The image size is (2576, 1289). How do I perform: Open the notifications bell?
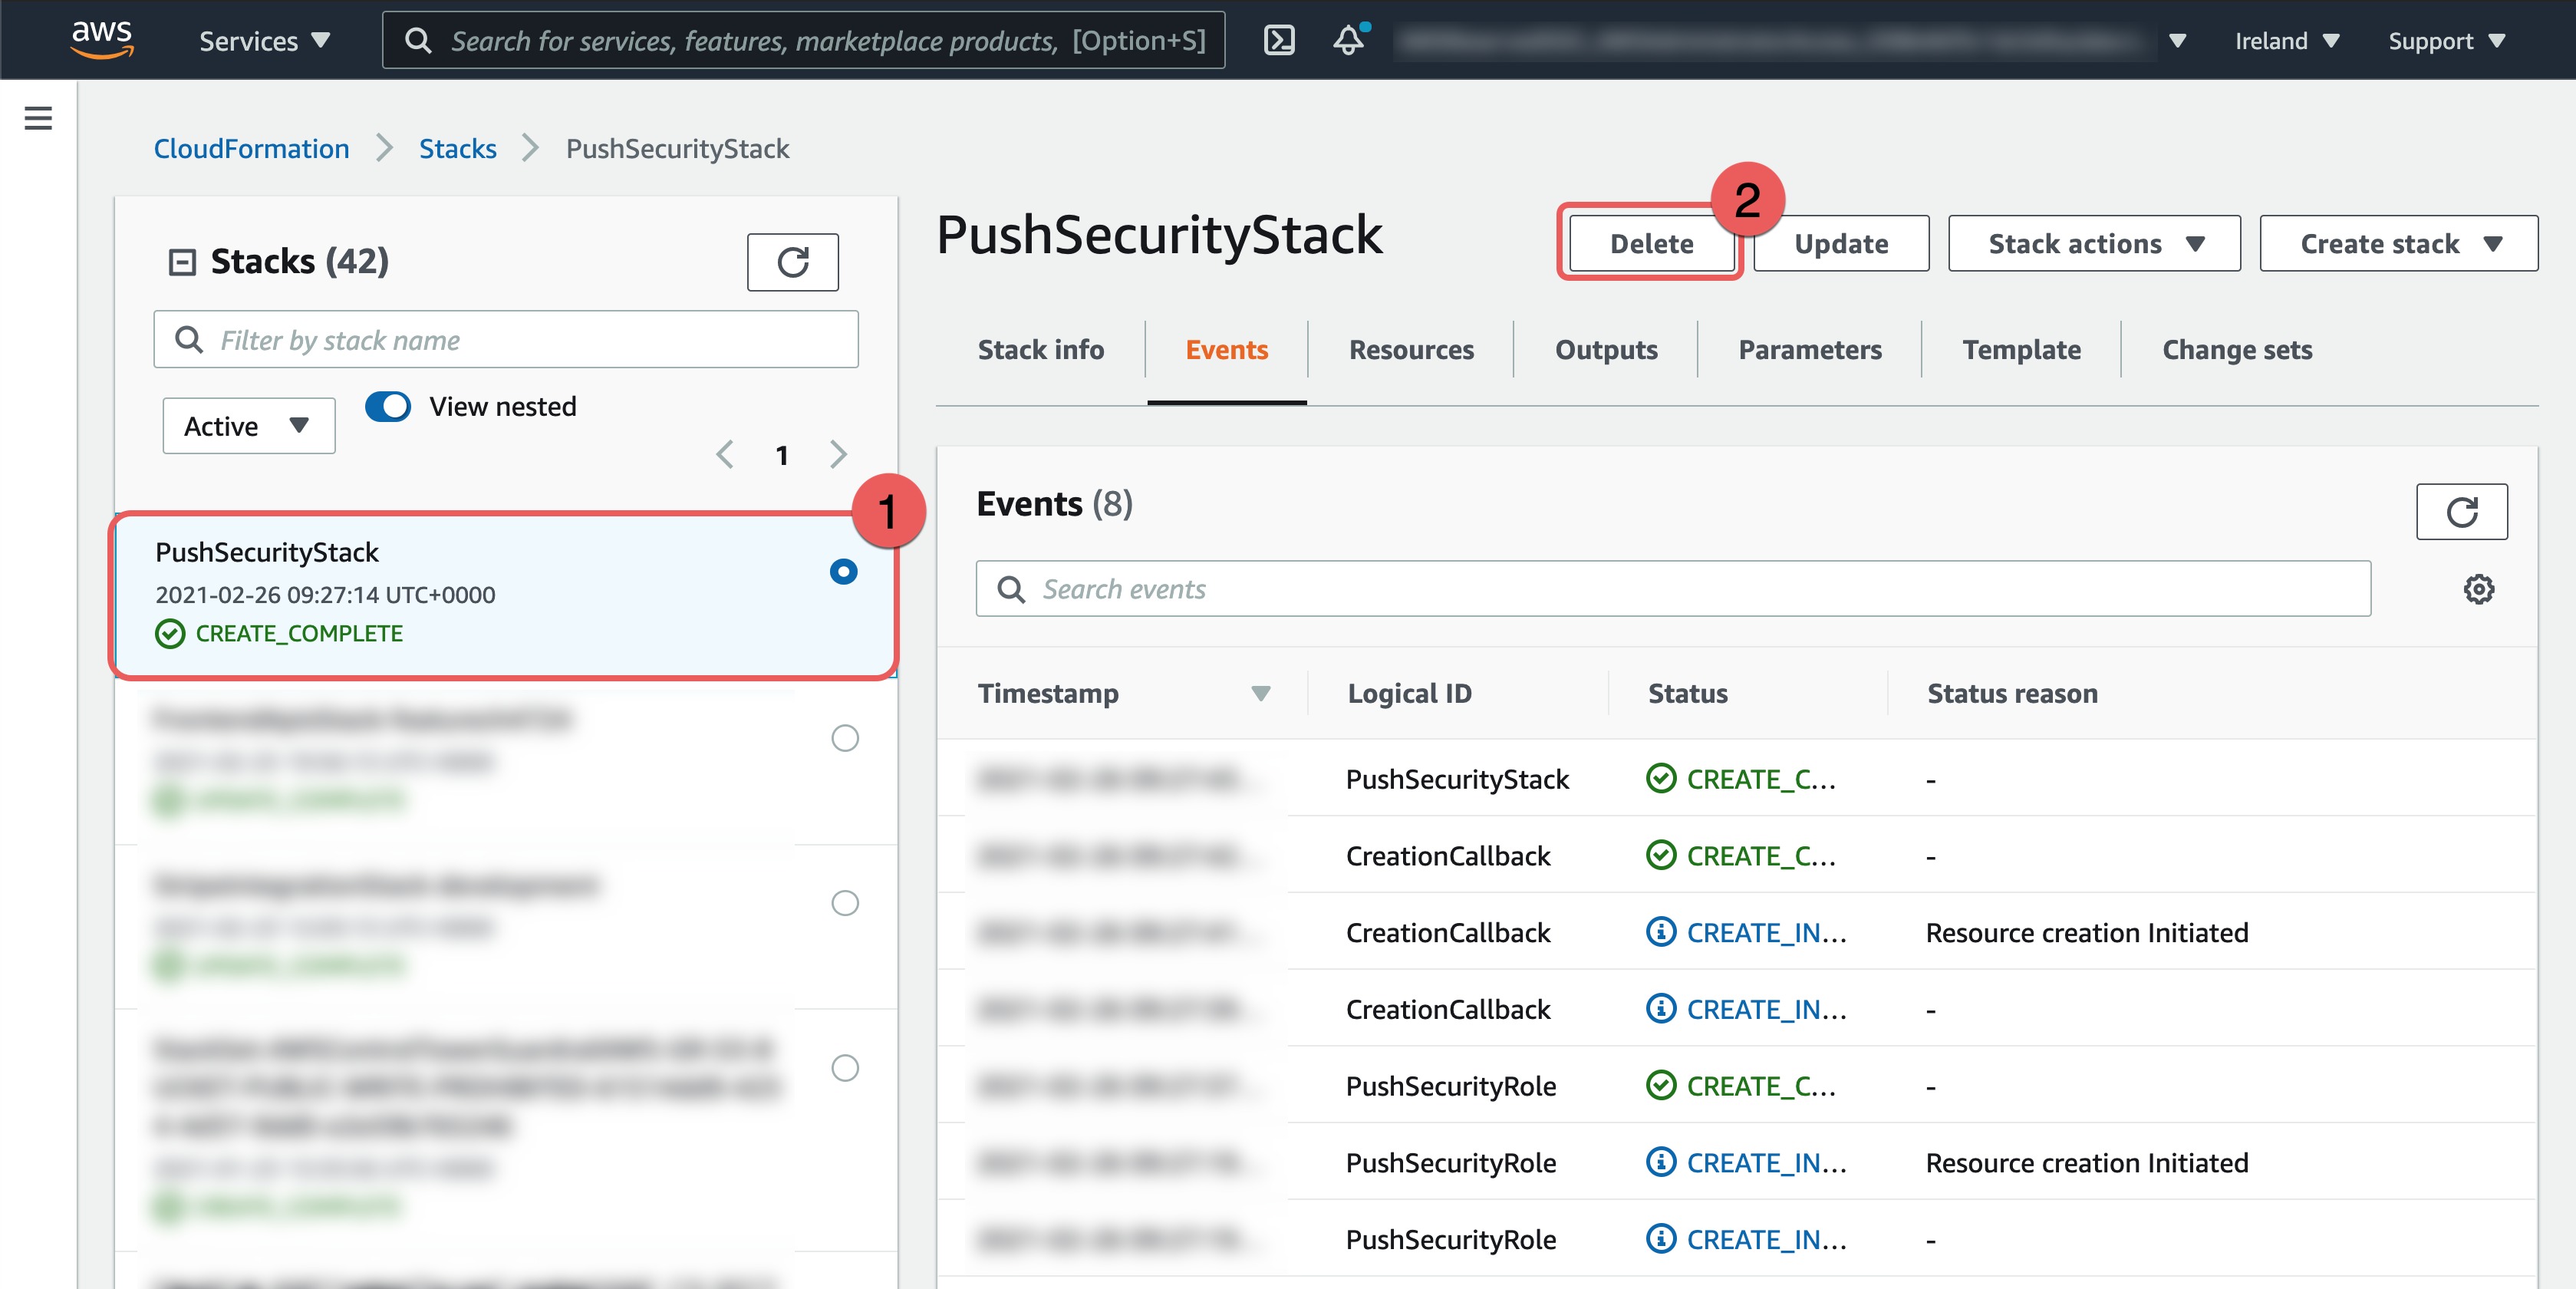coord(1349,40)
